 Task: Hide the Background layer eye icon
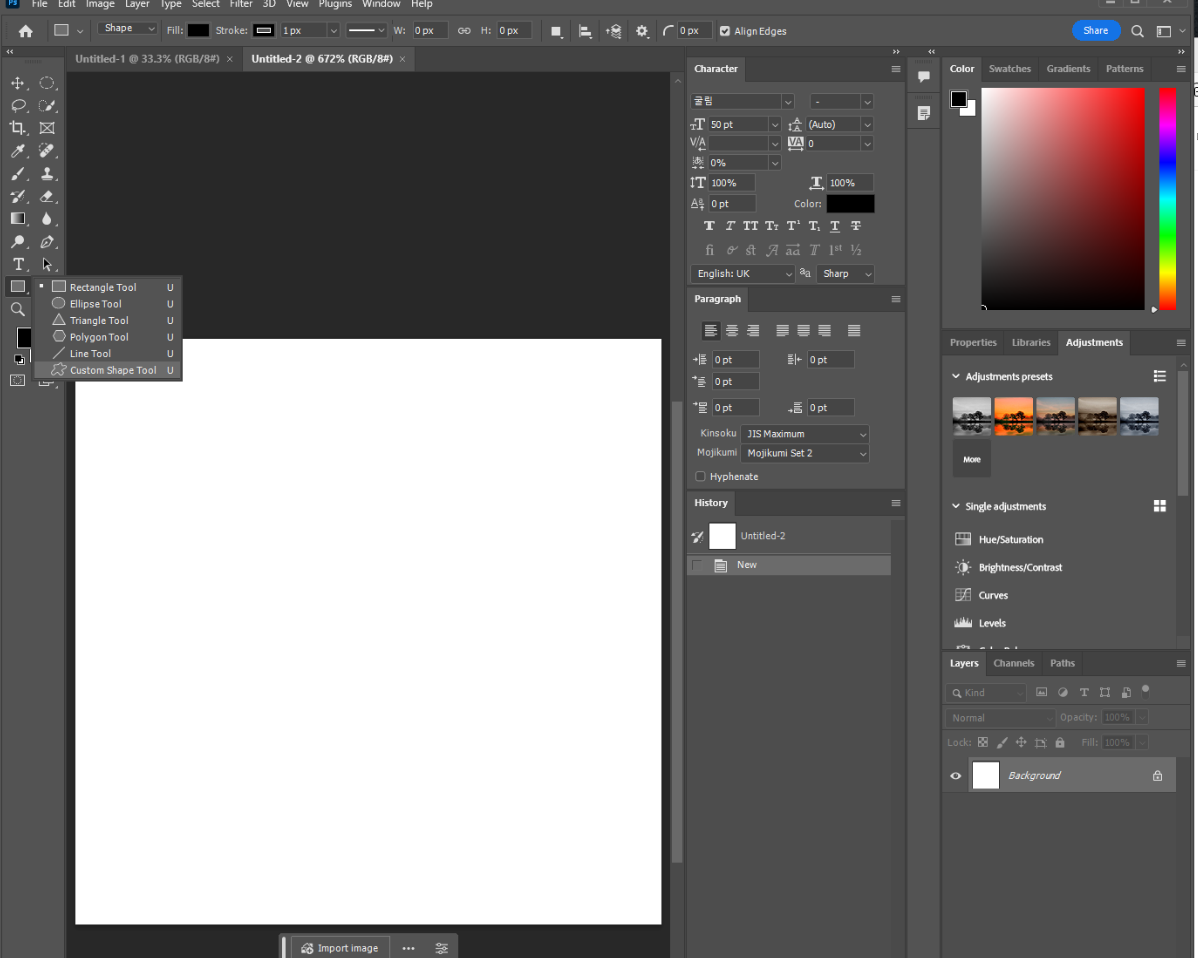pos(956,776)
